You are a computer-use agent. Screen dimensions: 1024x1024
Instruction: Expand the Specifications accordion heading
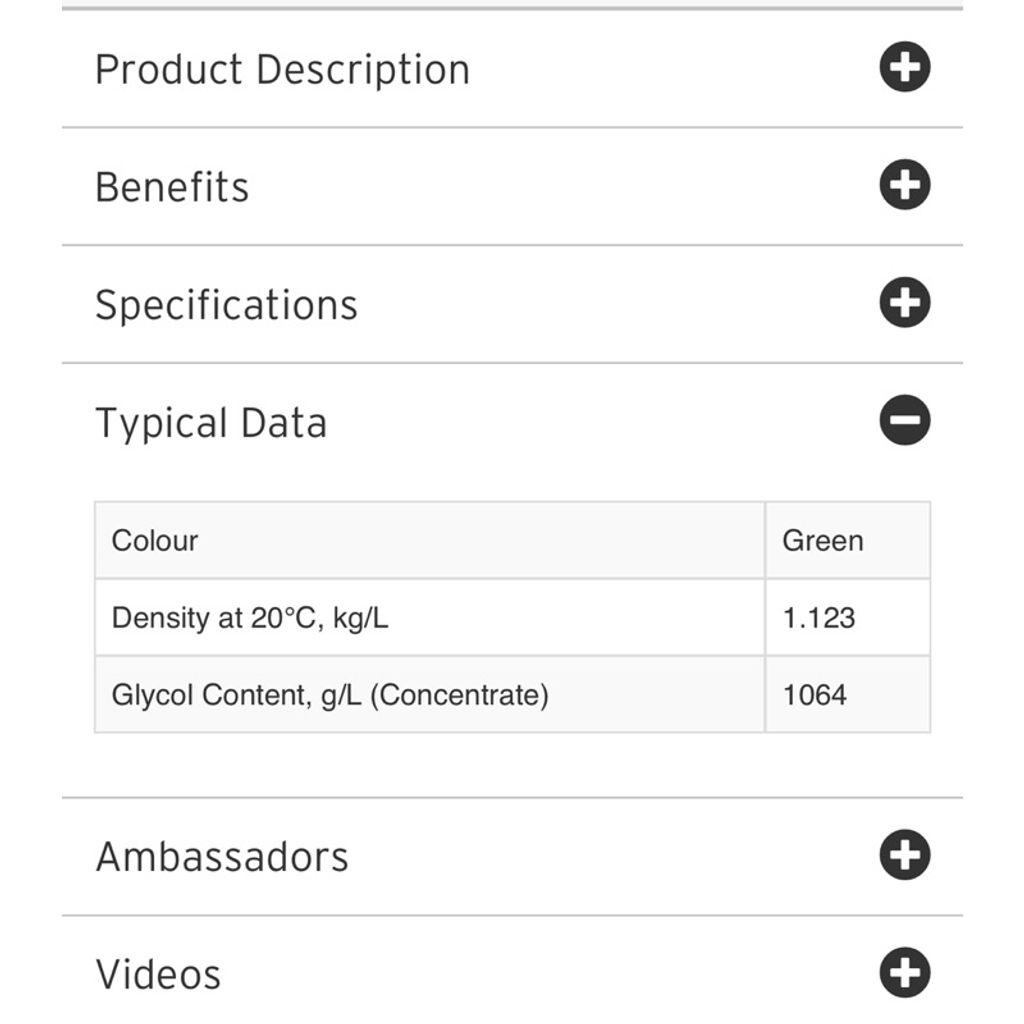click(227, 306)
